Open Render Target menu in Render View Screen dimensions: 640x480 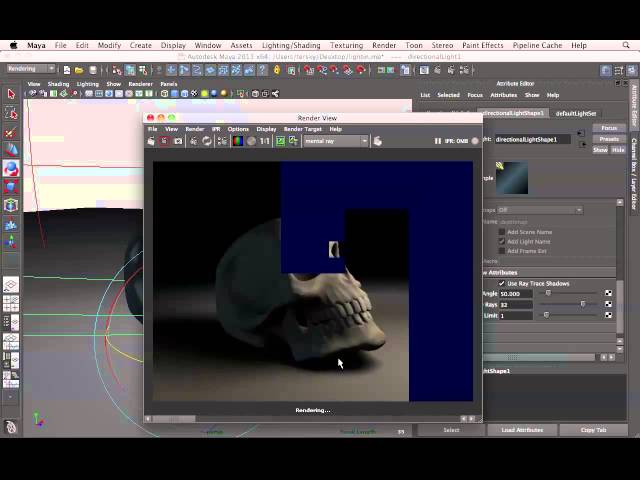click(x=302, y=129)
